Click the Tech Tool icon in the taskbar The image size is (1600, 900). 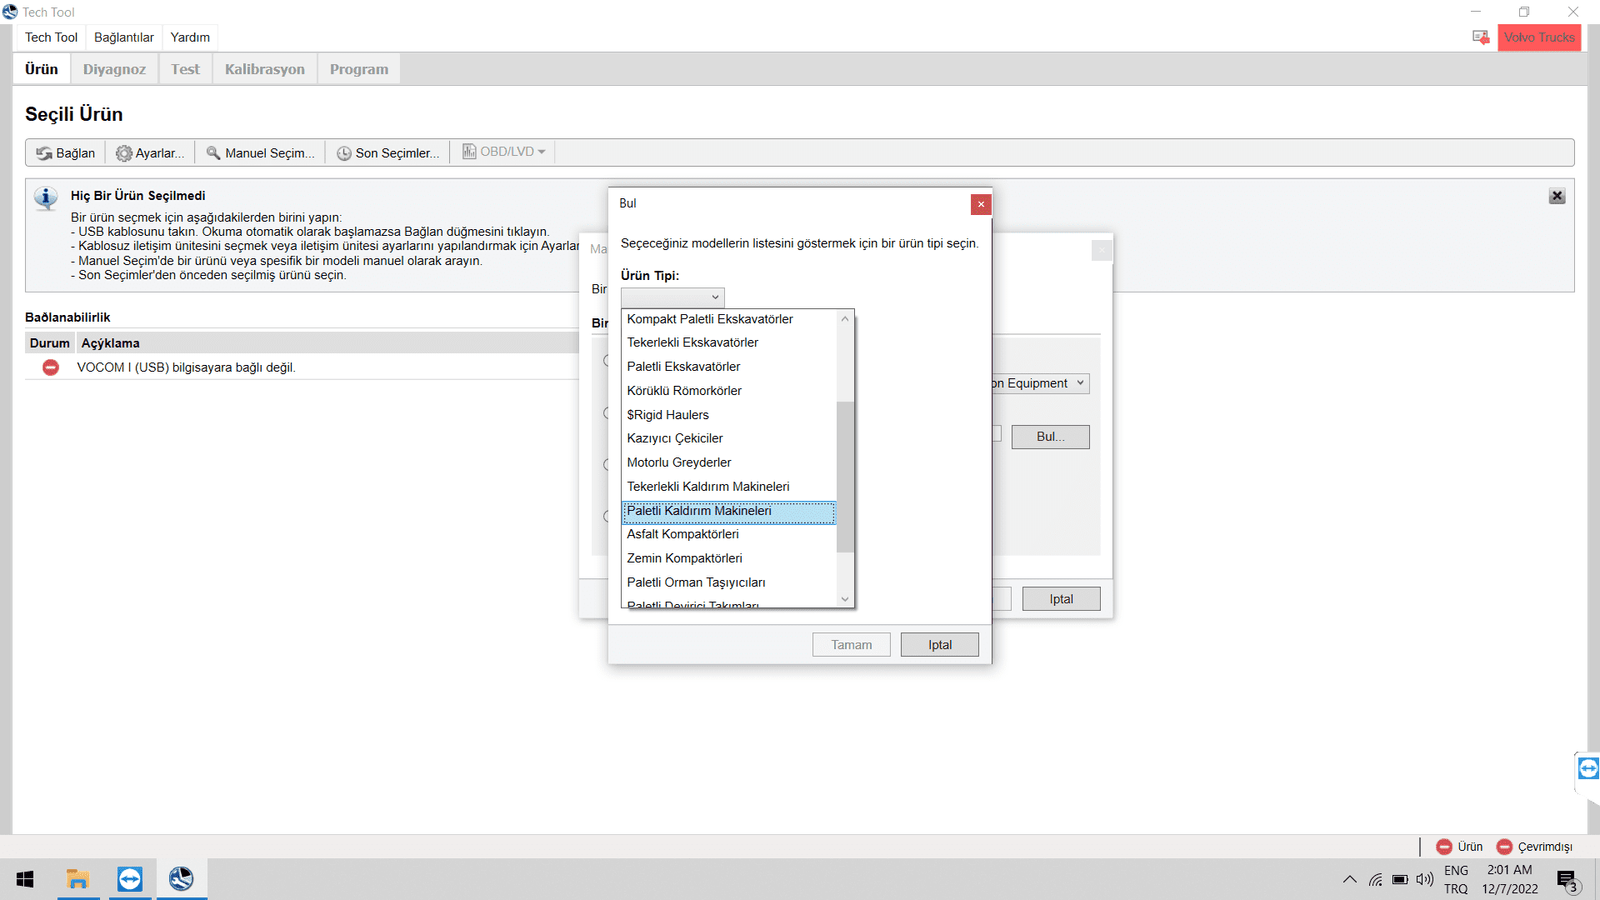(181, 879)
